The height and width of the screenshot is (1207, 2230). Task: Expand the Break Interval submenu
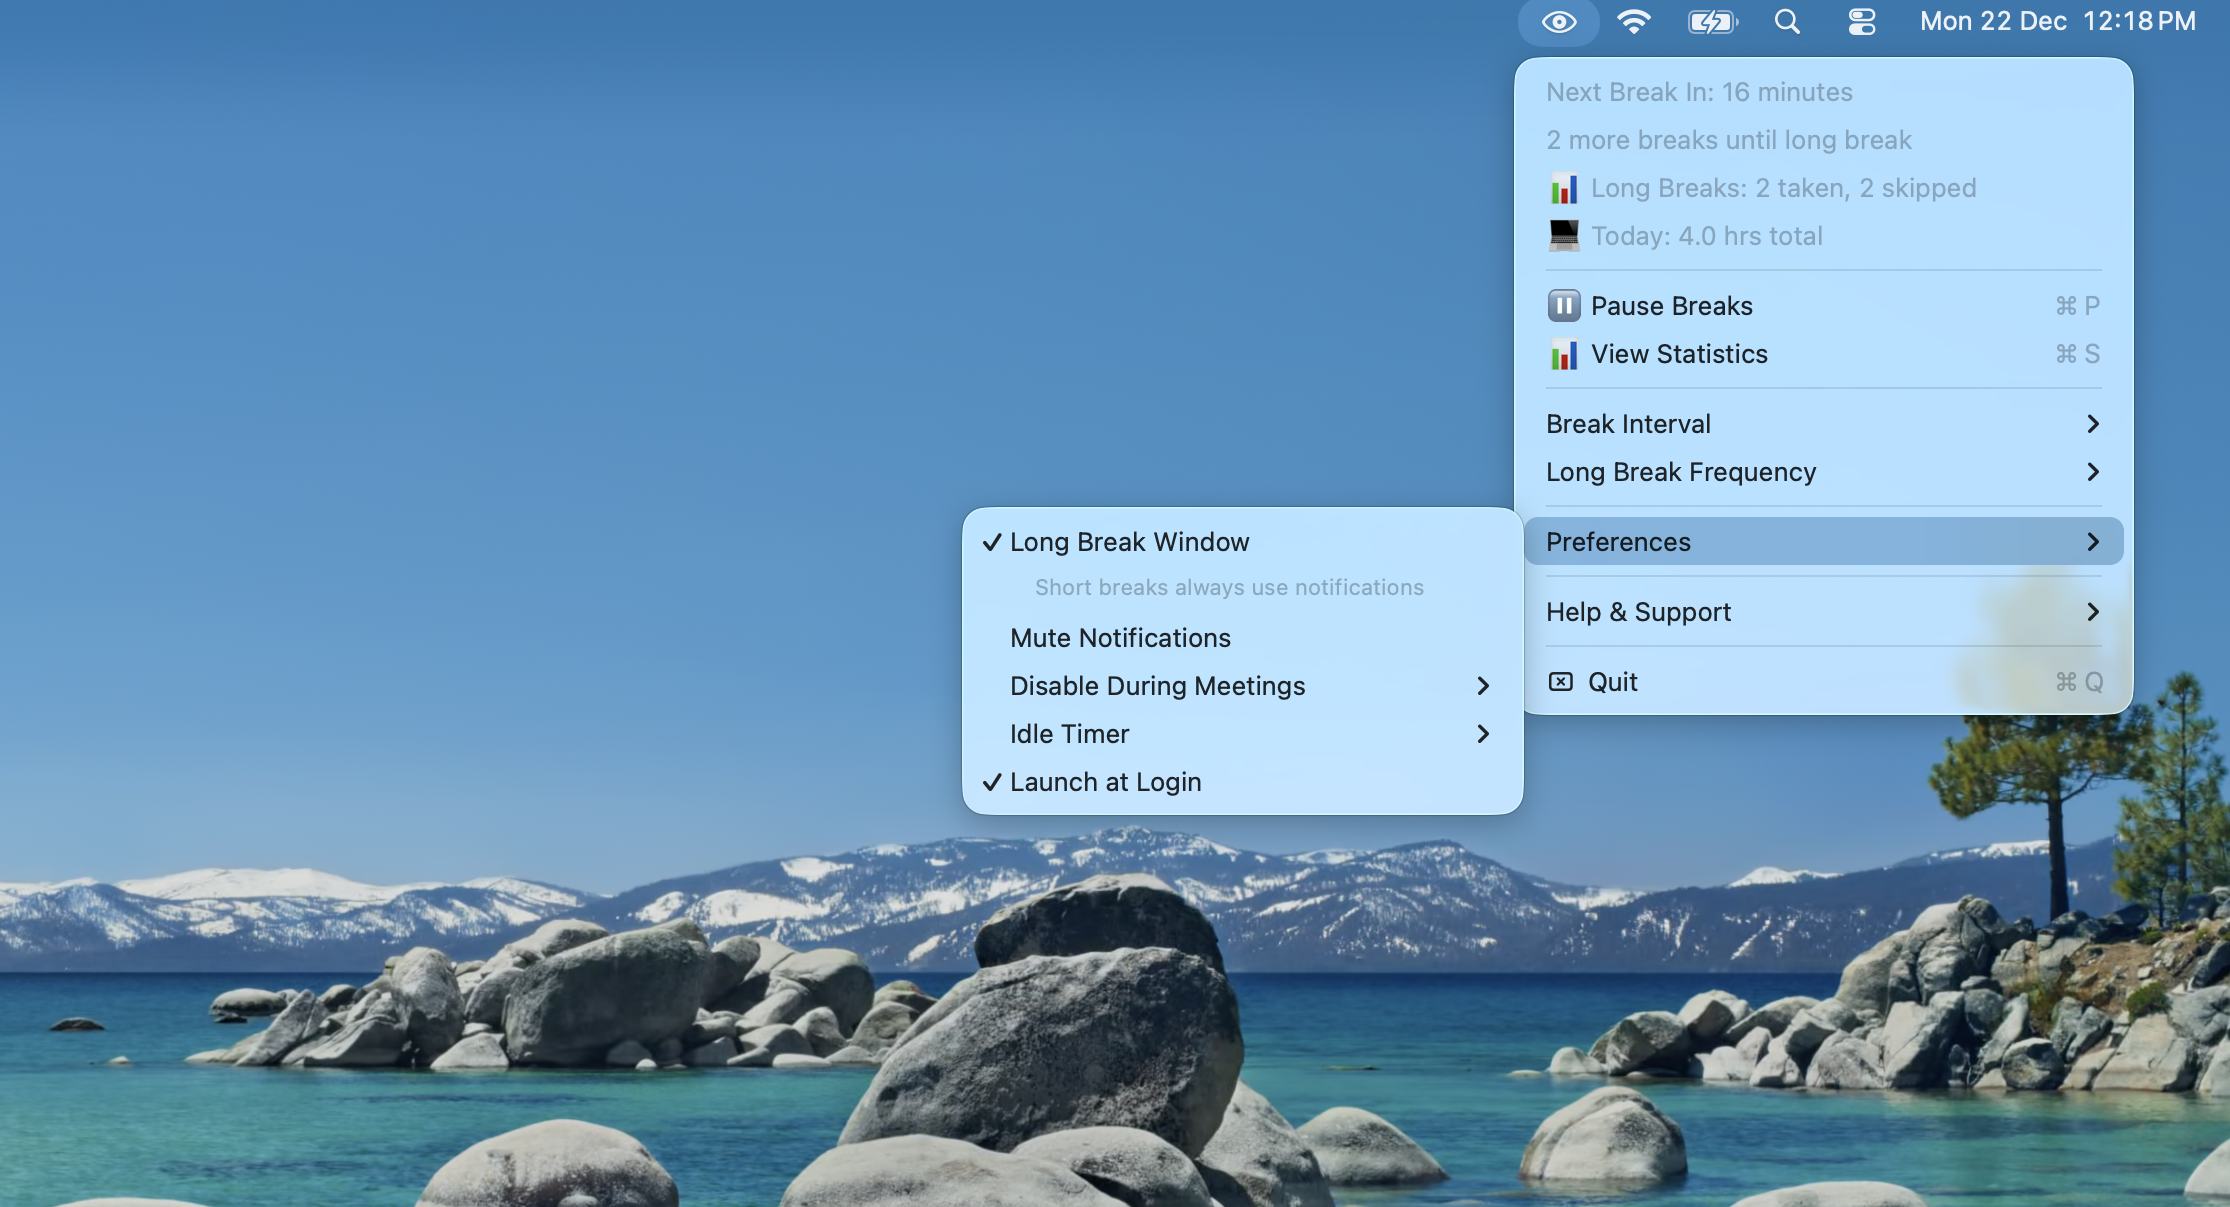[1628, 423]
